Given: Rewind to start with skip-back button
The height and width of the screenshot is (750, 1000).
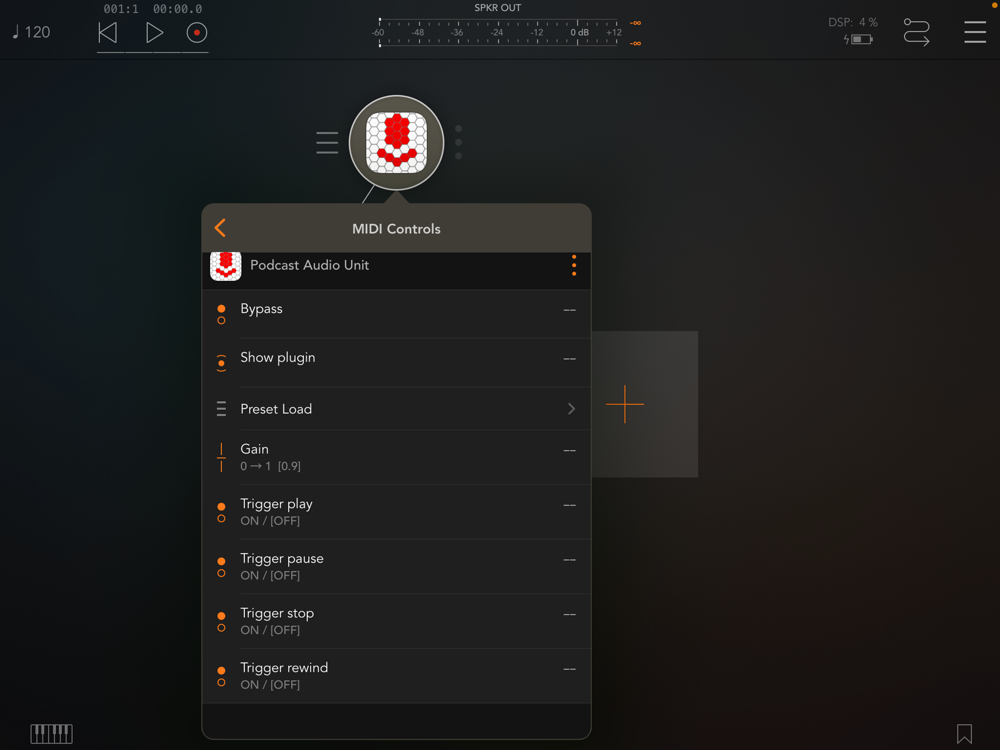Looking at the screenshot, I should tap(107, 33).
